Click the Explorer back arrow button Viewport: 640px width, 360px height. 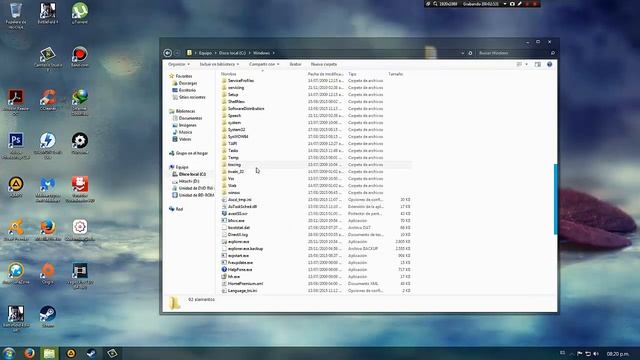(167, 53)
